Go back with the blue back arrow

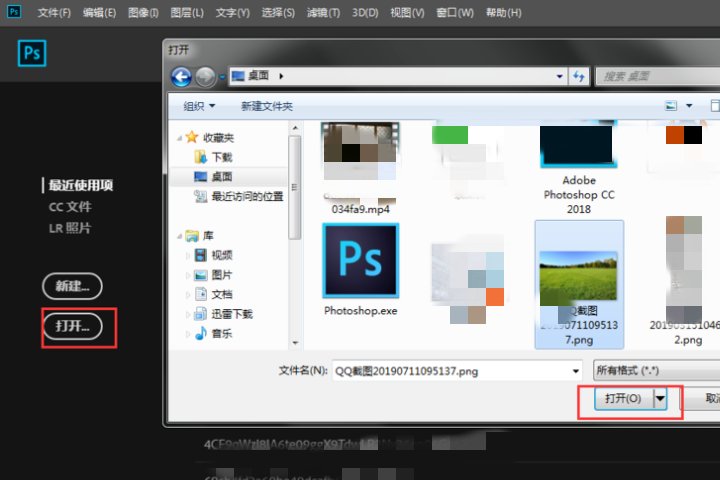(x=181, y=77)
